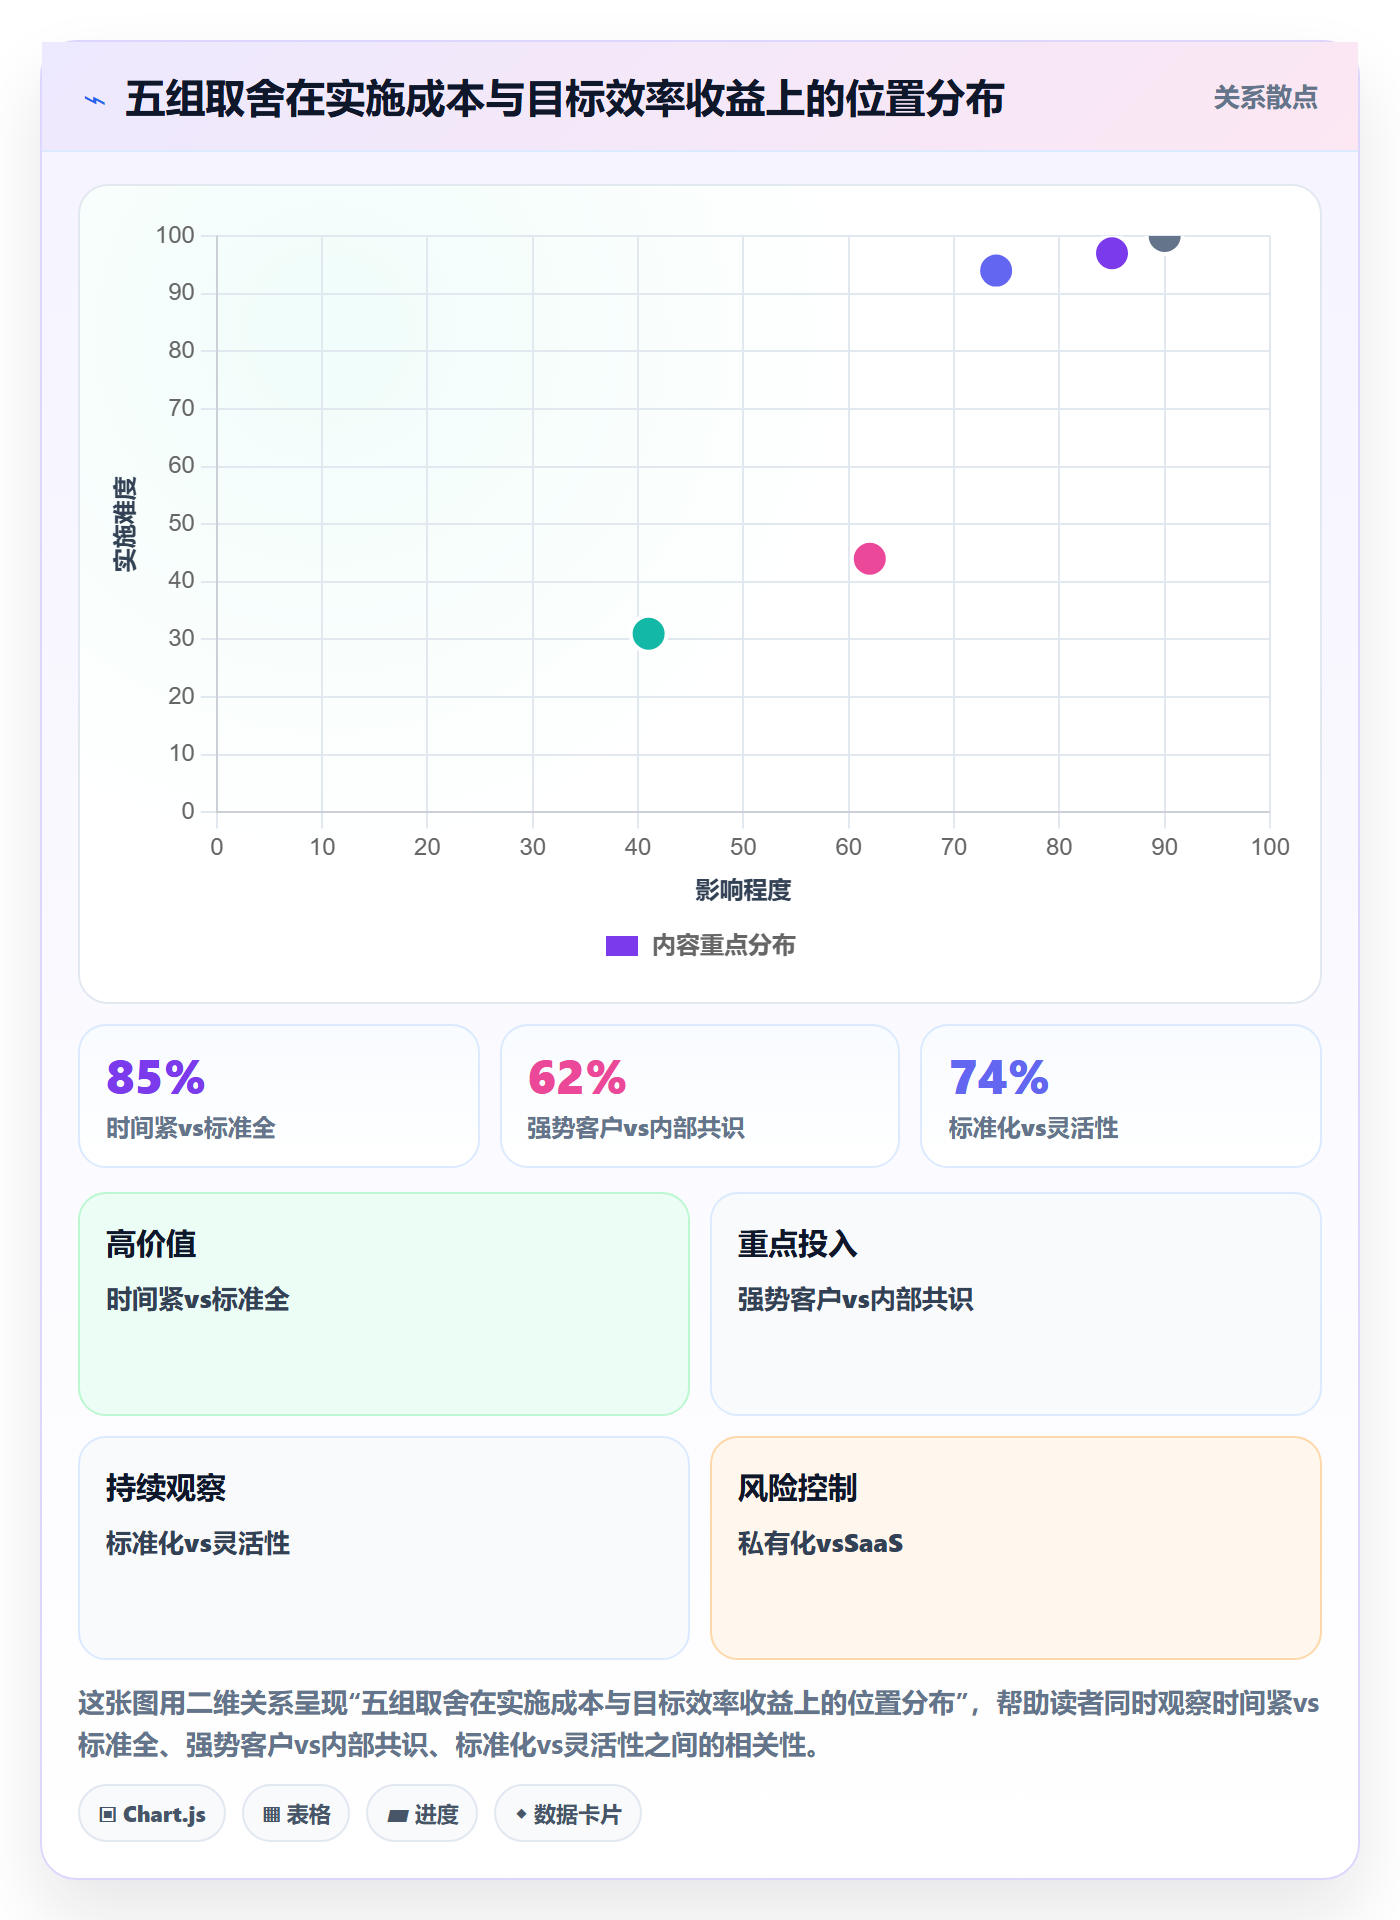Open the 风险控制 quadrant card

[1016, 1548]
